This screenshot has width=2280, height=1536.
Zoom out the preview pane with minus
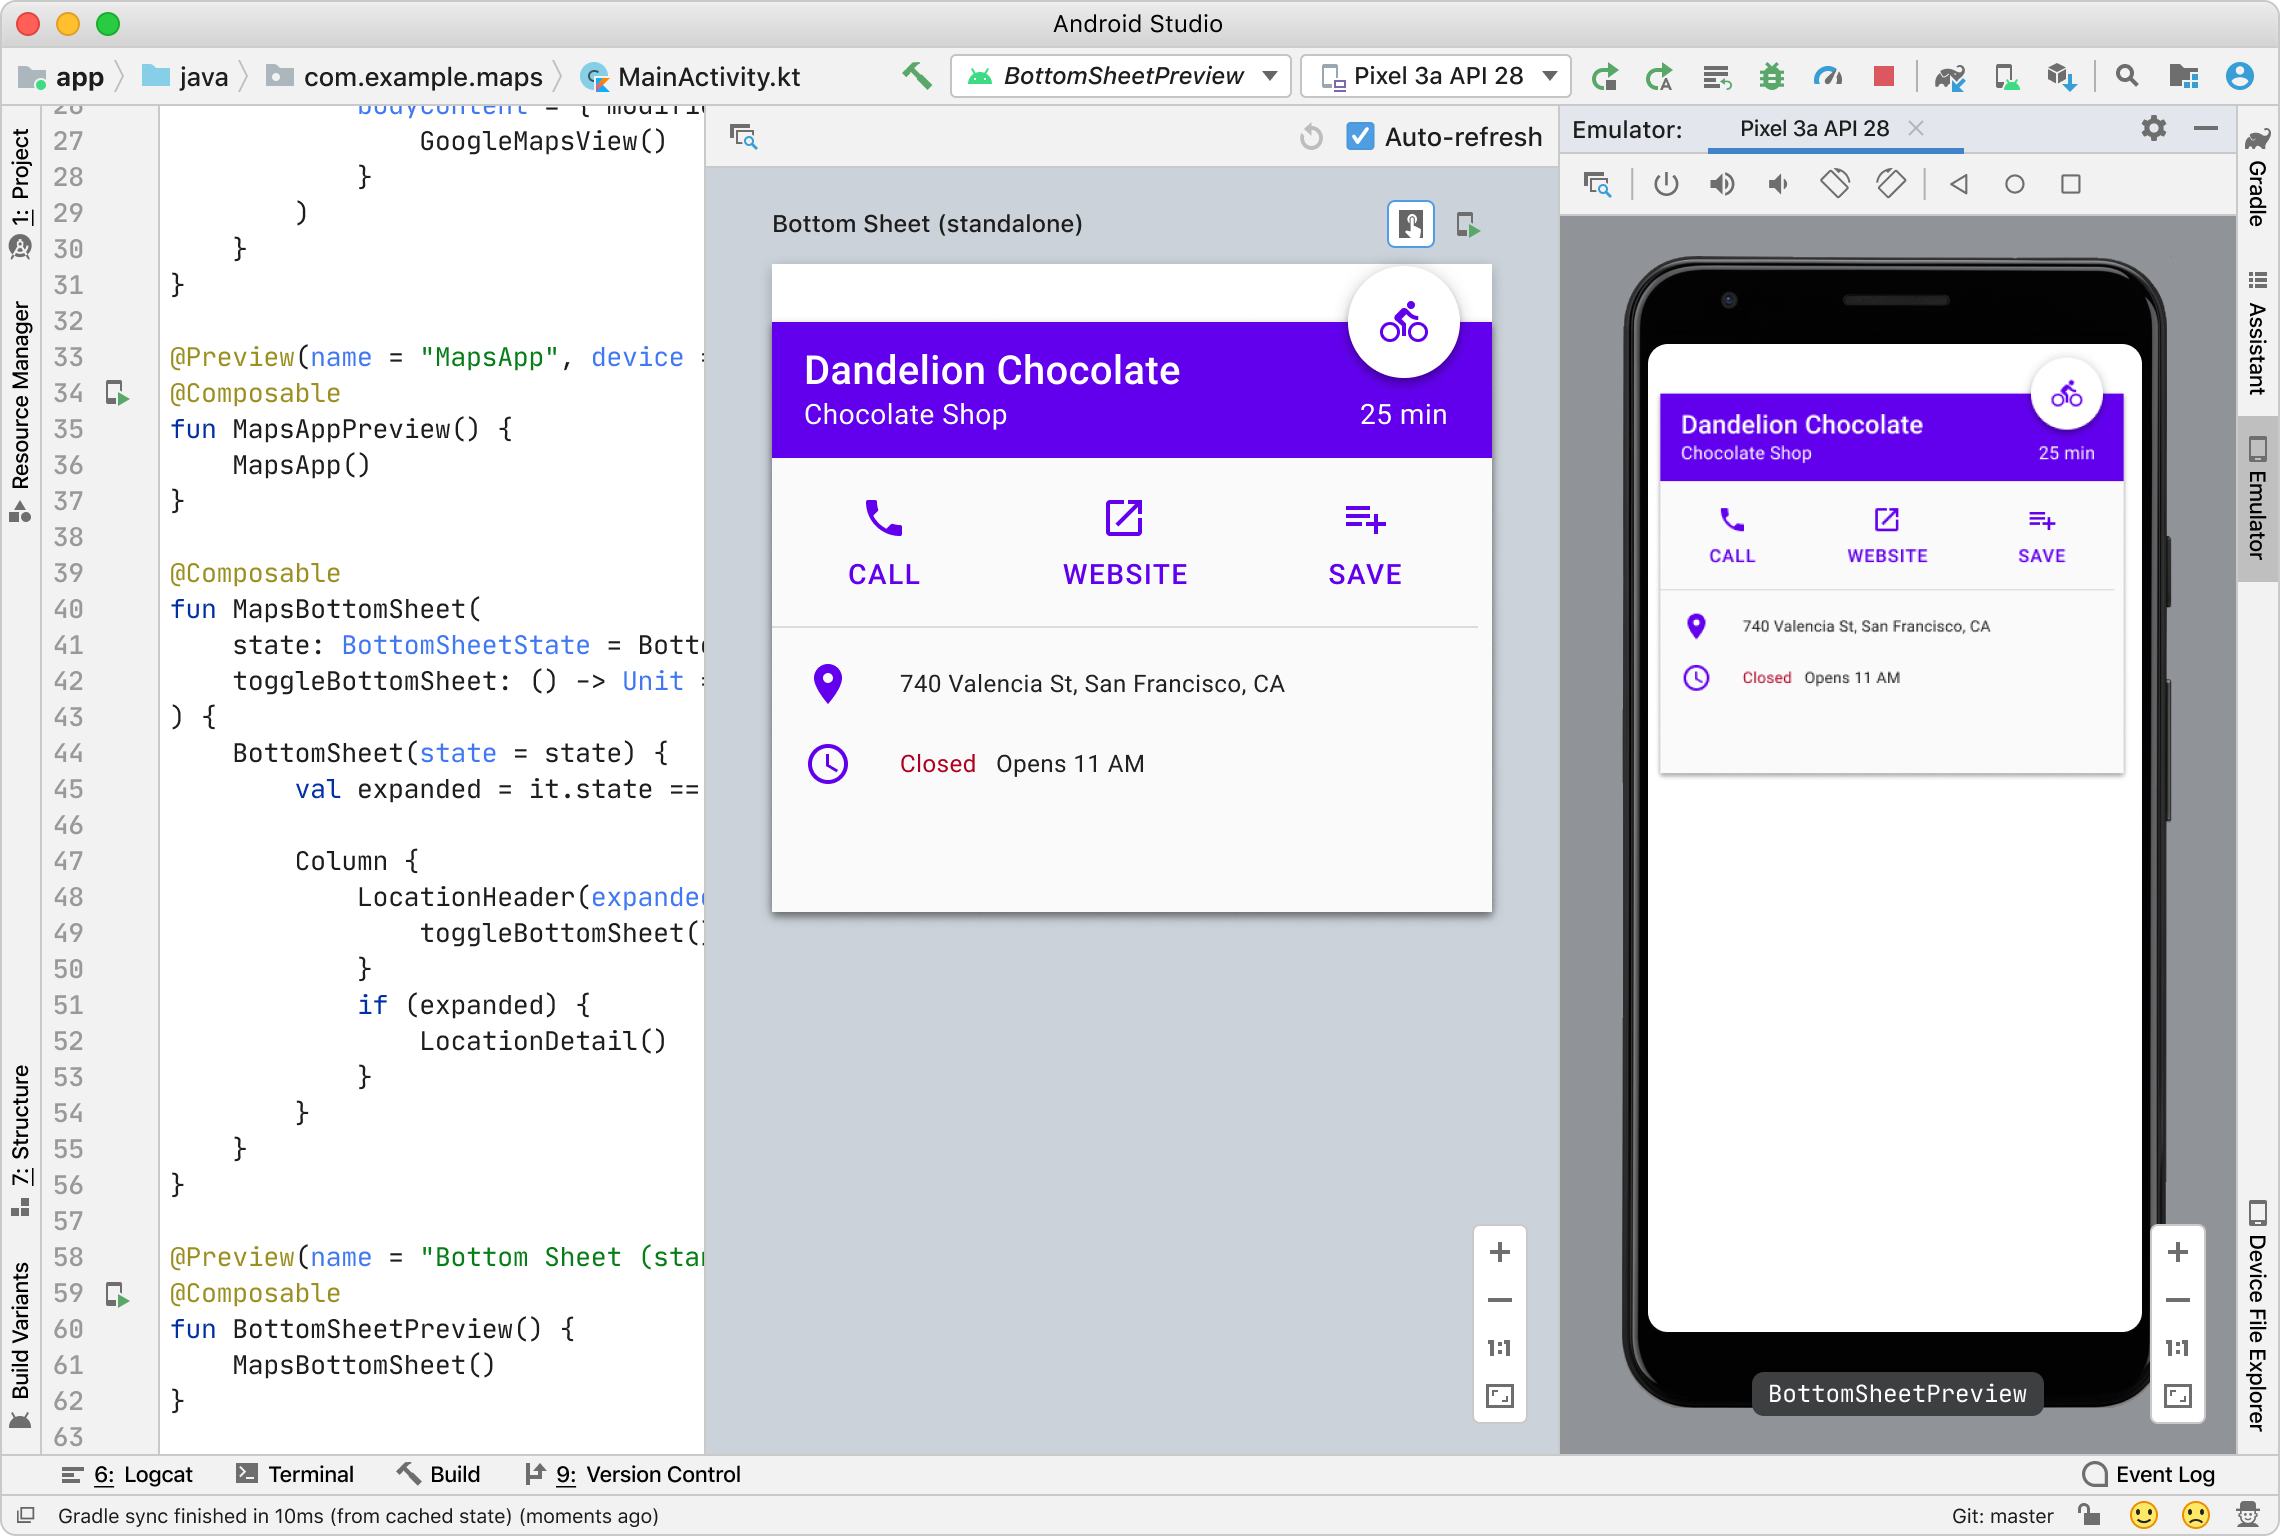(1500, 1301)
